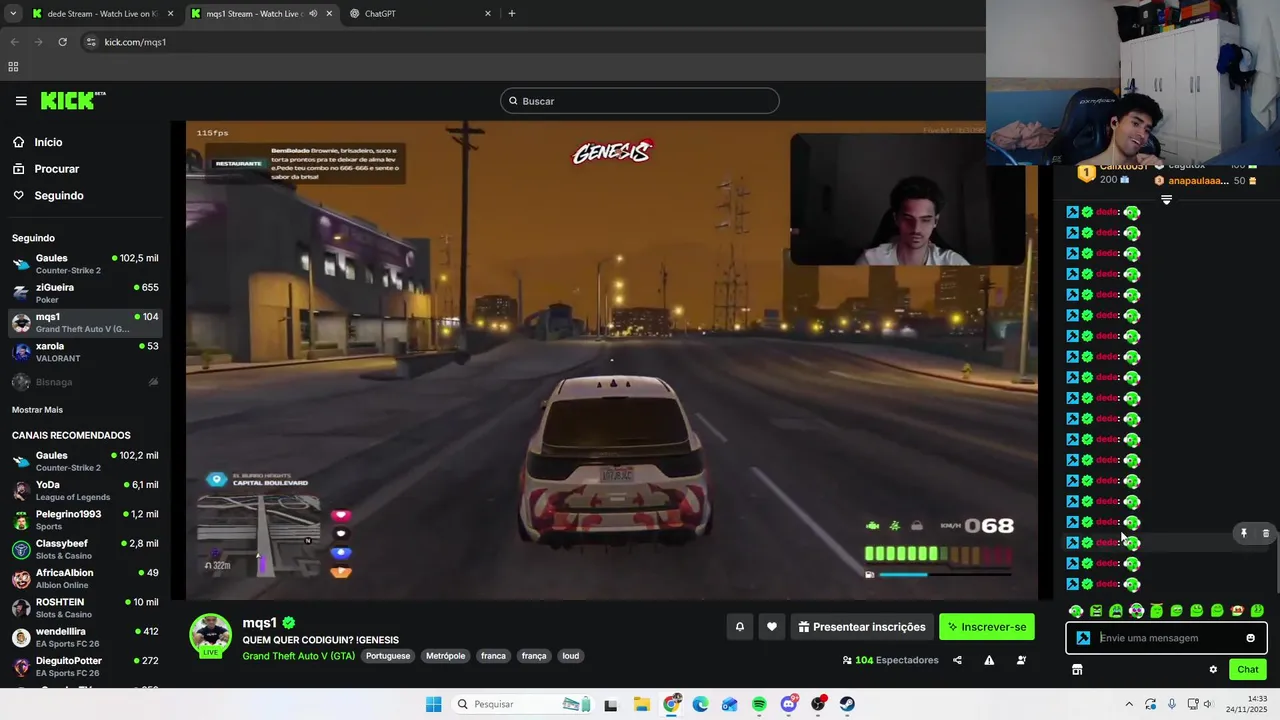Open the browser apps grid icon
Screen dimensions: 1280x720
(x=13, y=67)
